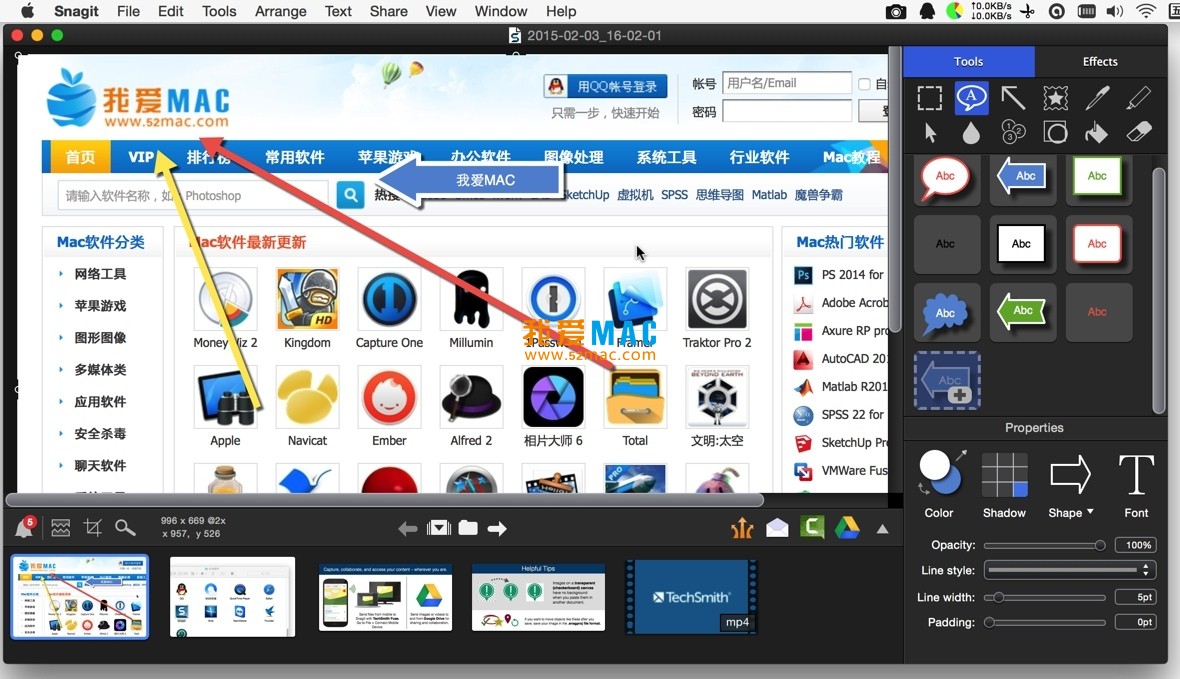
Task: Click the canvas horizontal scrollbar
Action: tap(385, 500)
